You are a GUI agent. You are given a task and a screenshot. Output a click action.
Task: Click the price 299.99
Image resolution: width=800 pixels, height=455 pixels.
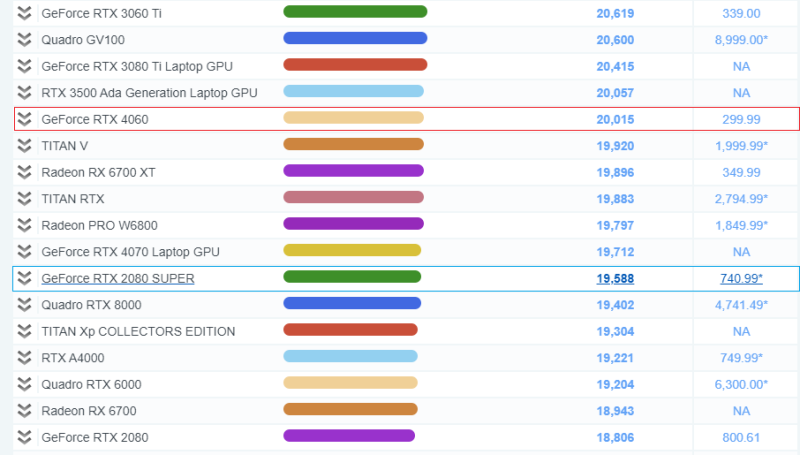coord(741,120)
